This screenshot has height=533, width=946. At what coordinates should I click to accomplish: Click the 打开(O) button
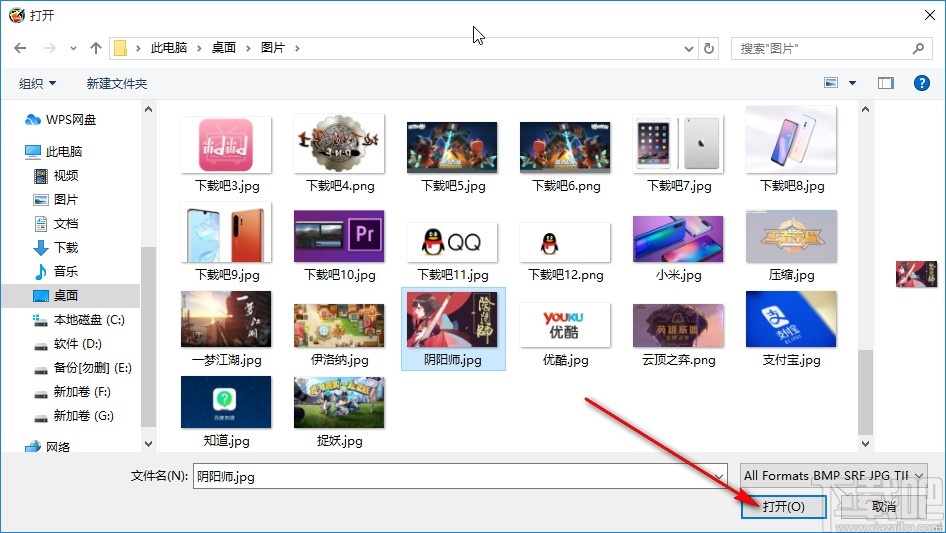pyautogui.click(x=783, y=506)
